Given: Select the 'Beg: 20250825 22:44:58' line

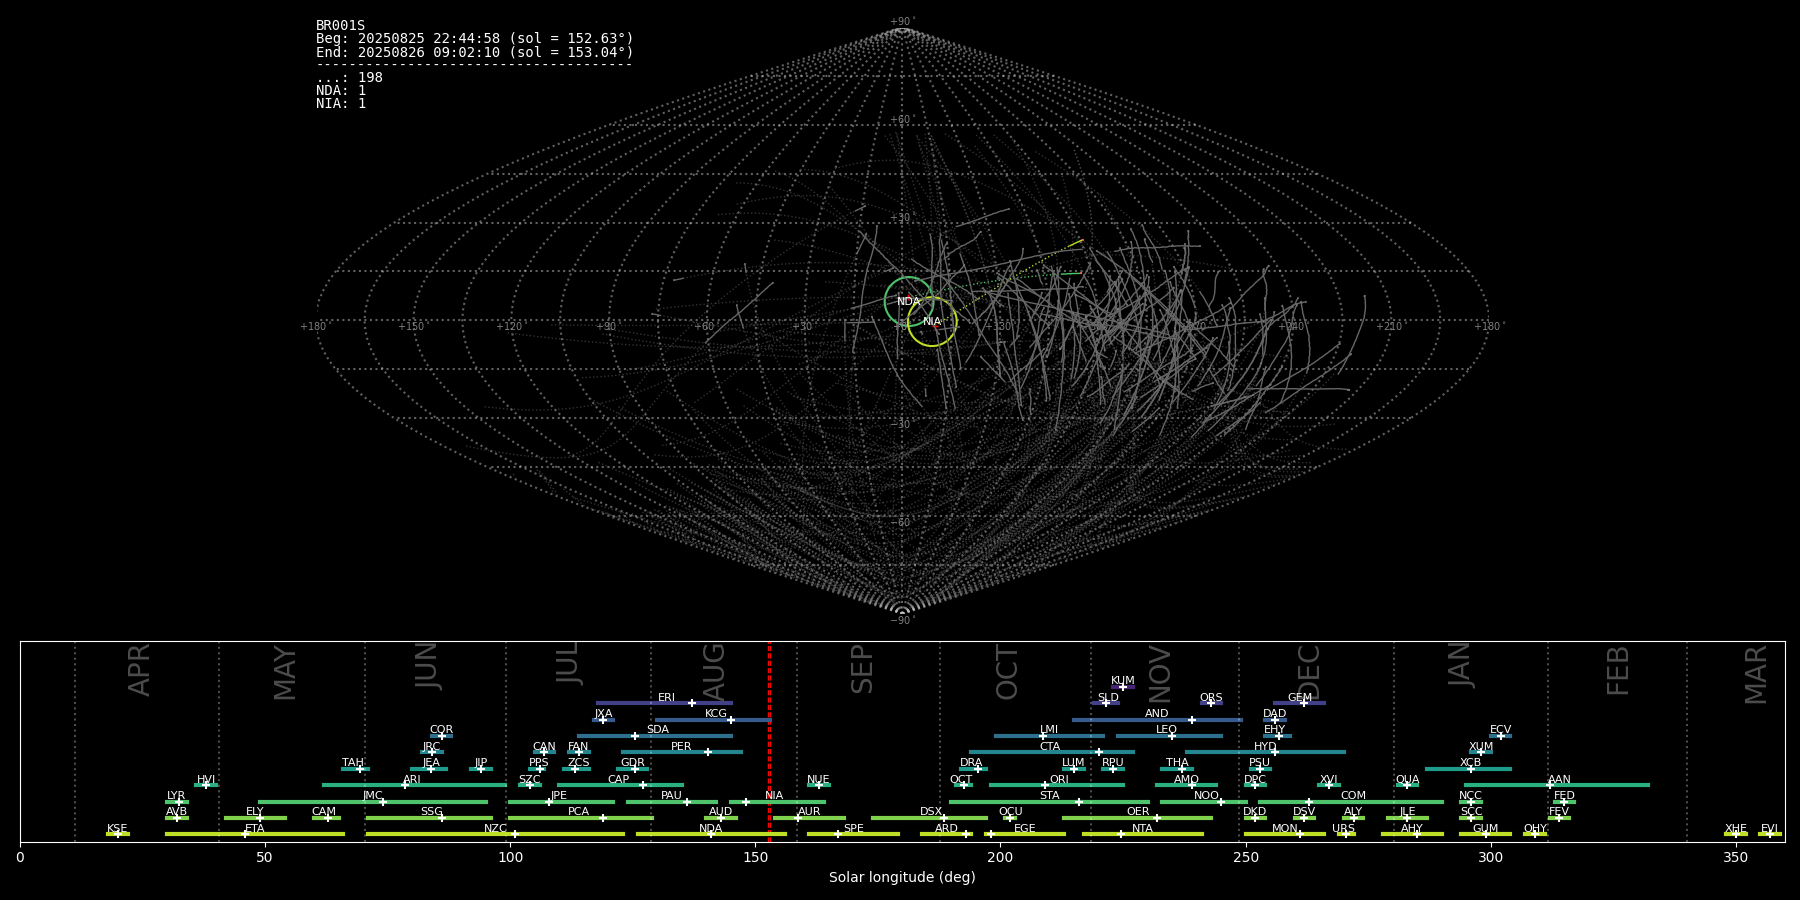Looking at the screenshot, I should coord(475,39).
